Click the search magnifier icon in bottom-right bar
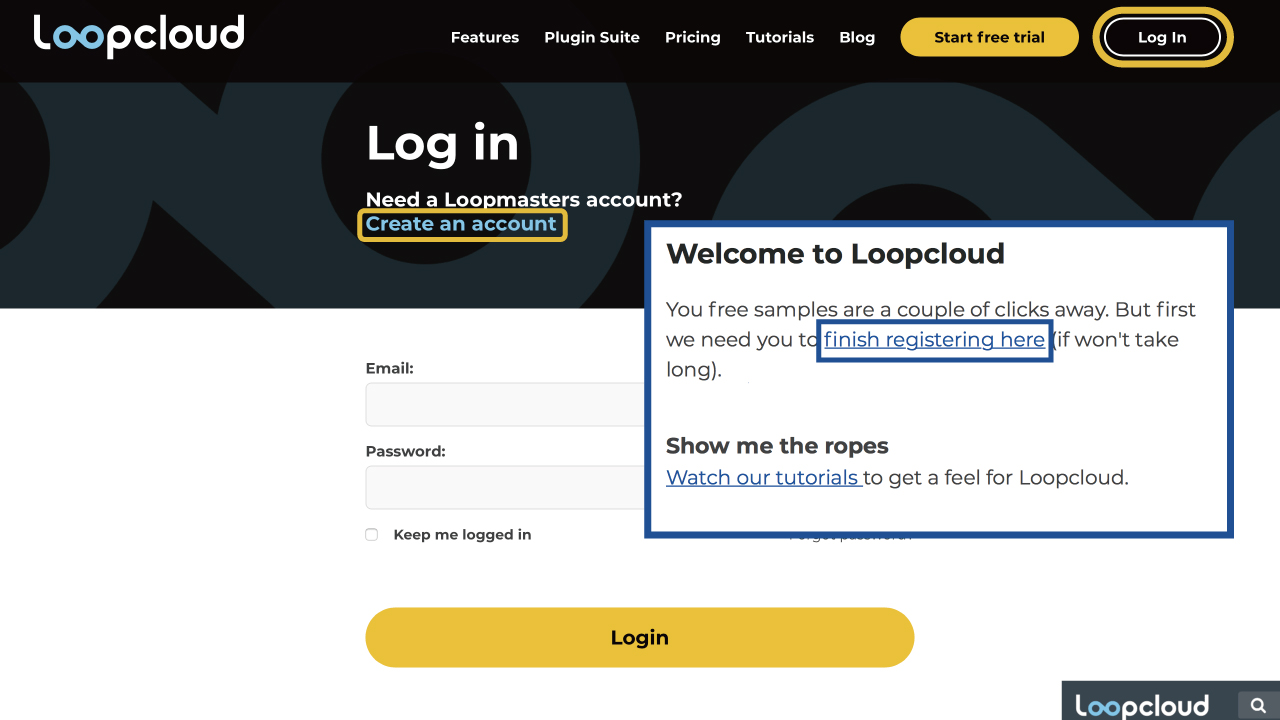The width and height of the screenshot is (1280, 720). point(1258,703)
